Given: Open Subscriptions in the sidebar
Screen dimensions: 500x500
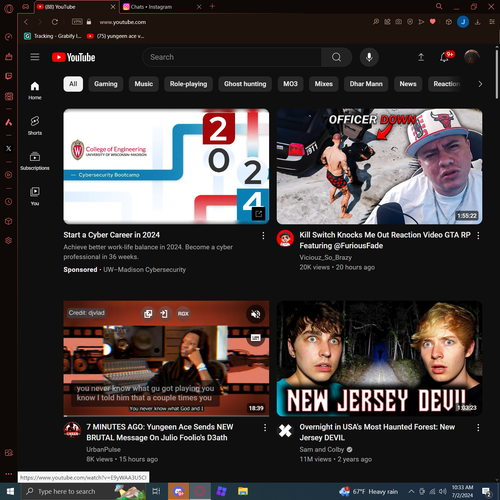Looking at the screenshot, I should (35, 161).
